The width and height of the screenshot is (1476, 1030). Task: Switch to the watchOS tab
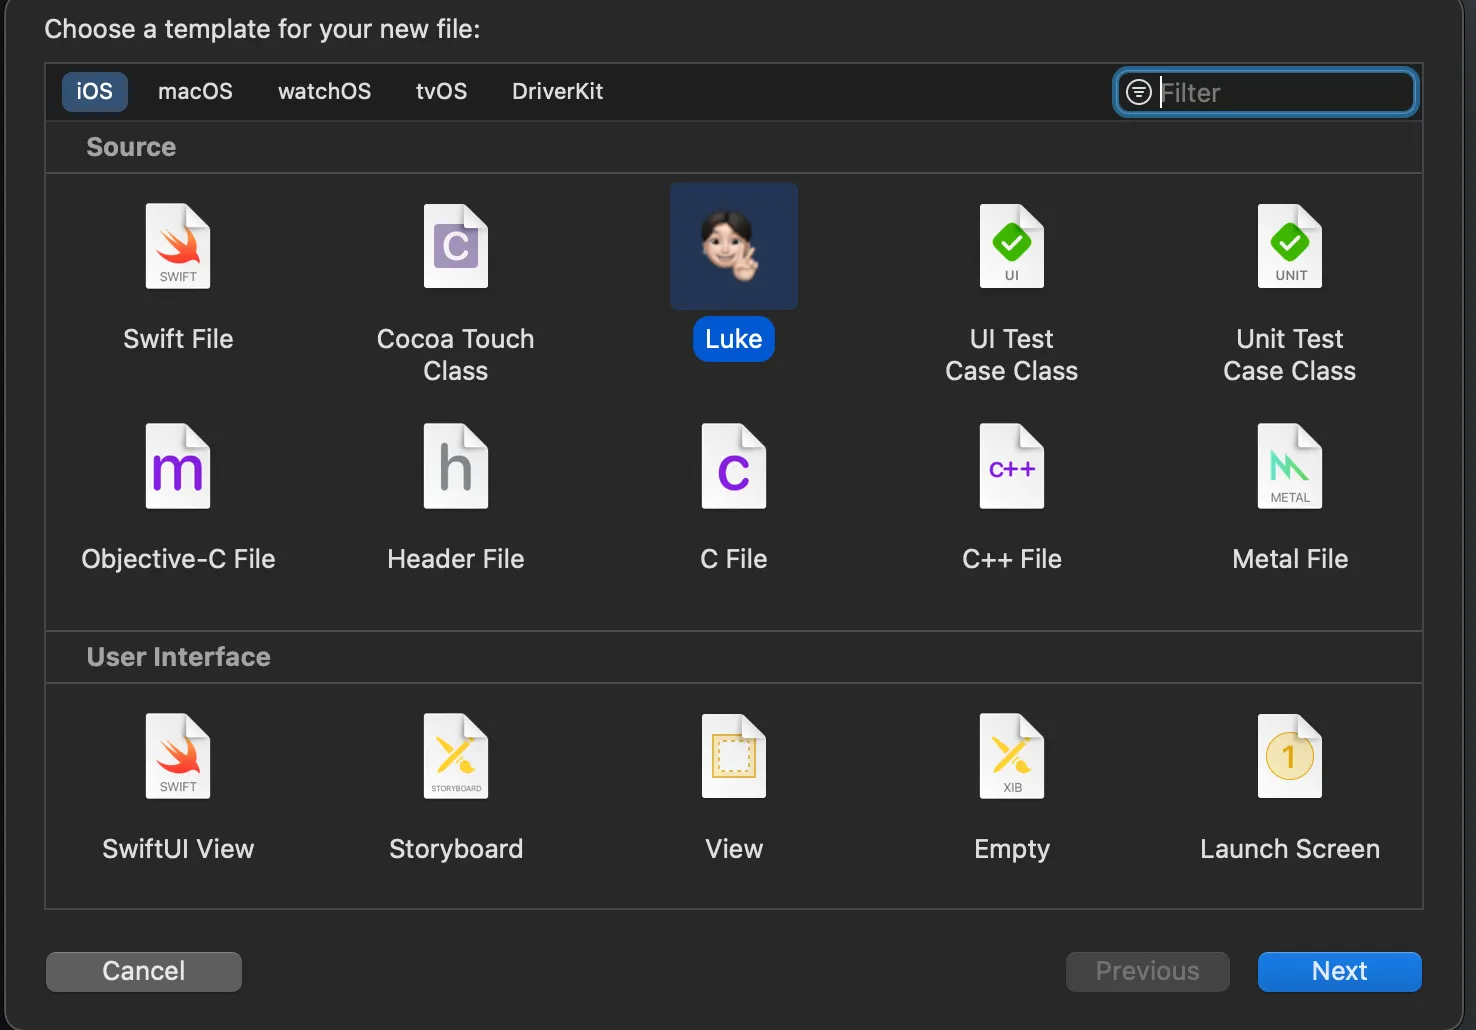point(324,91)
